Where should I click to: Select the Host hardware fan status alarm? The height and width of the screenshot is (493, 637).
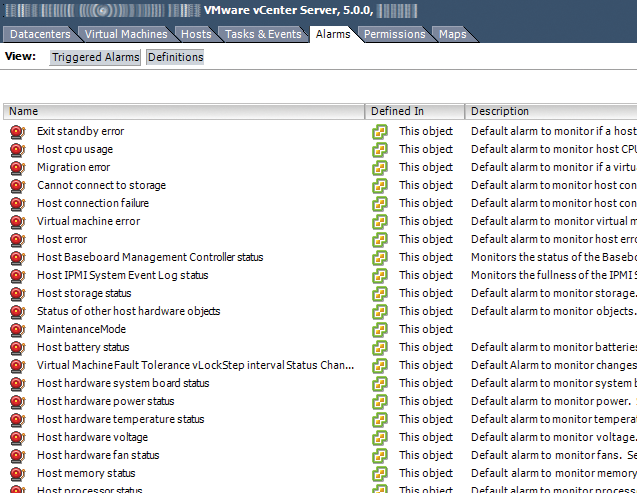point(98,455)
